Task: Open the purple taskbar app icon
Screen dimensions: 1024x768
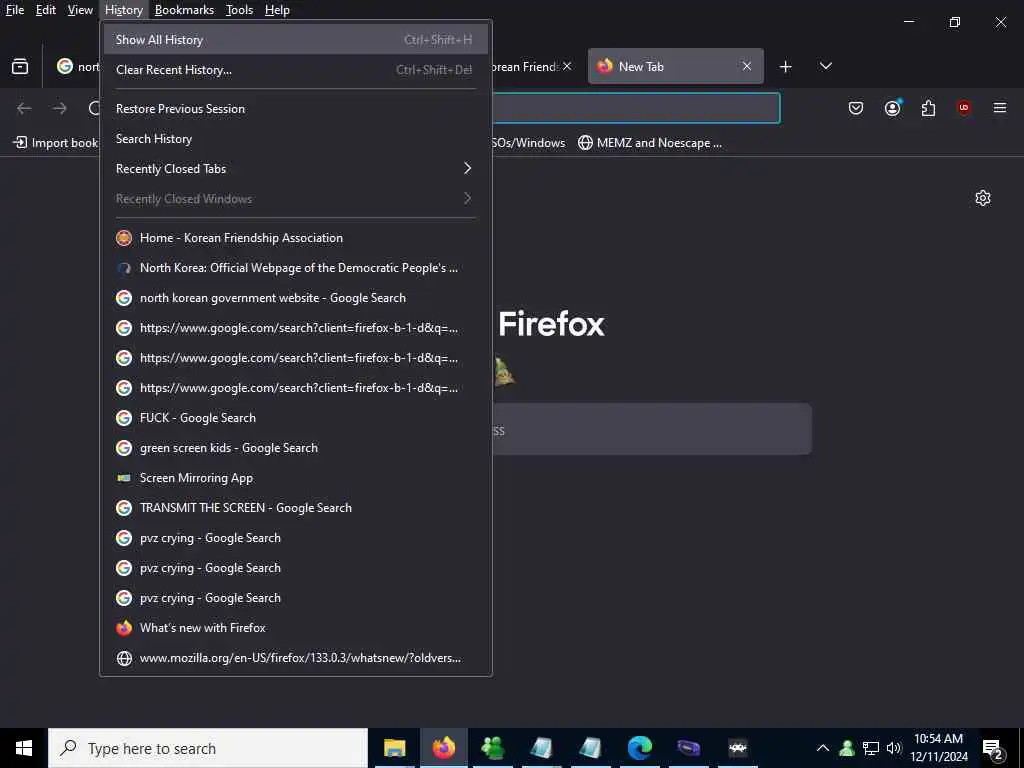Action: coord(688,748)
